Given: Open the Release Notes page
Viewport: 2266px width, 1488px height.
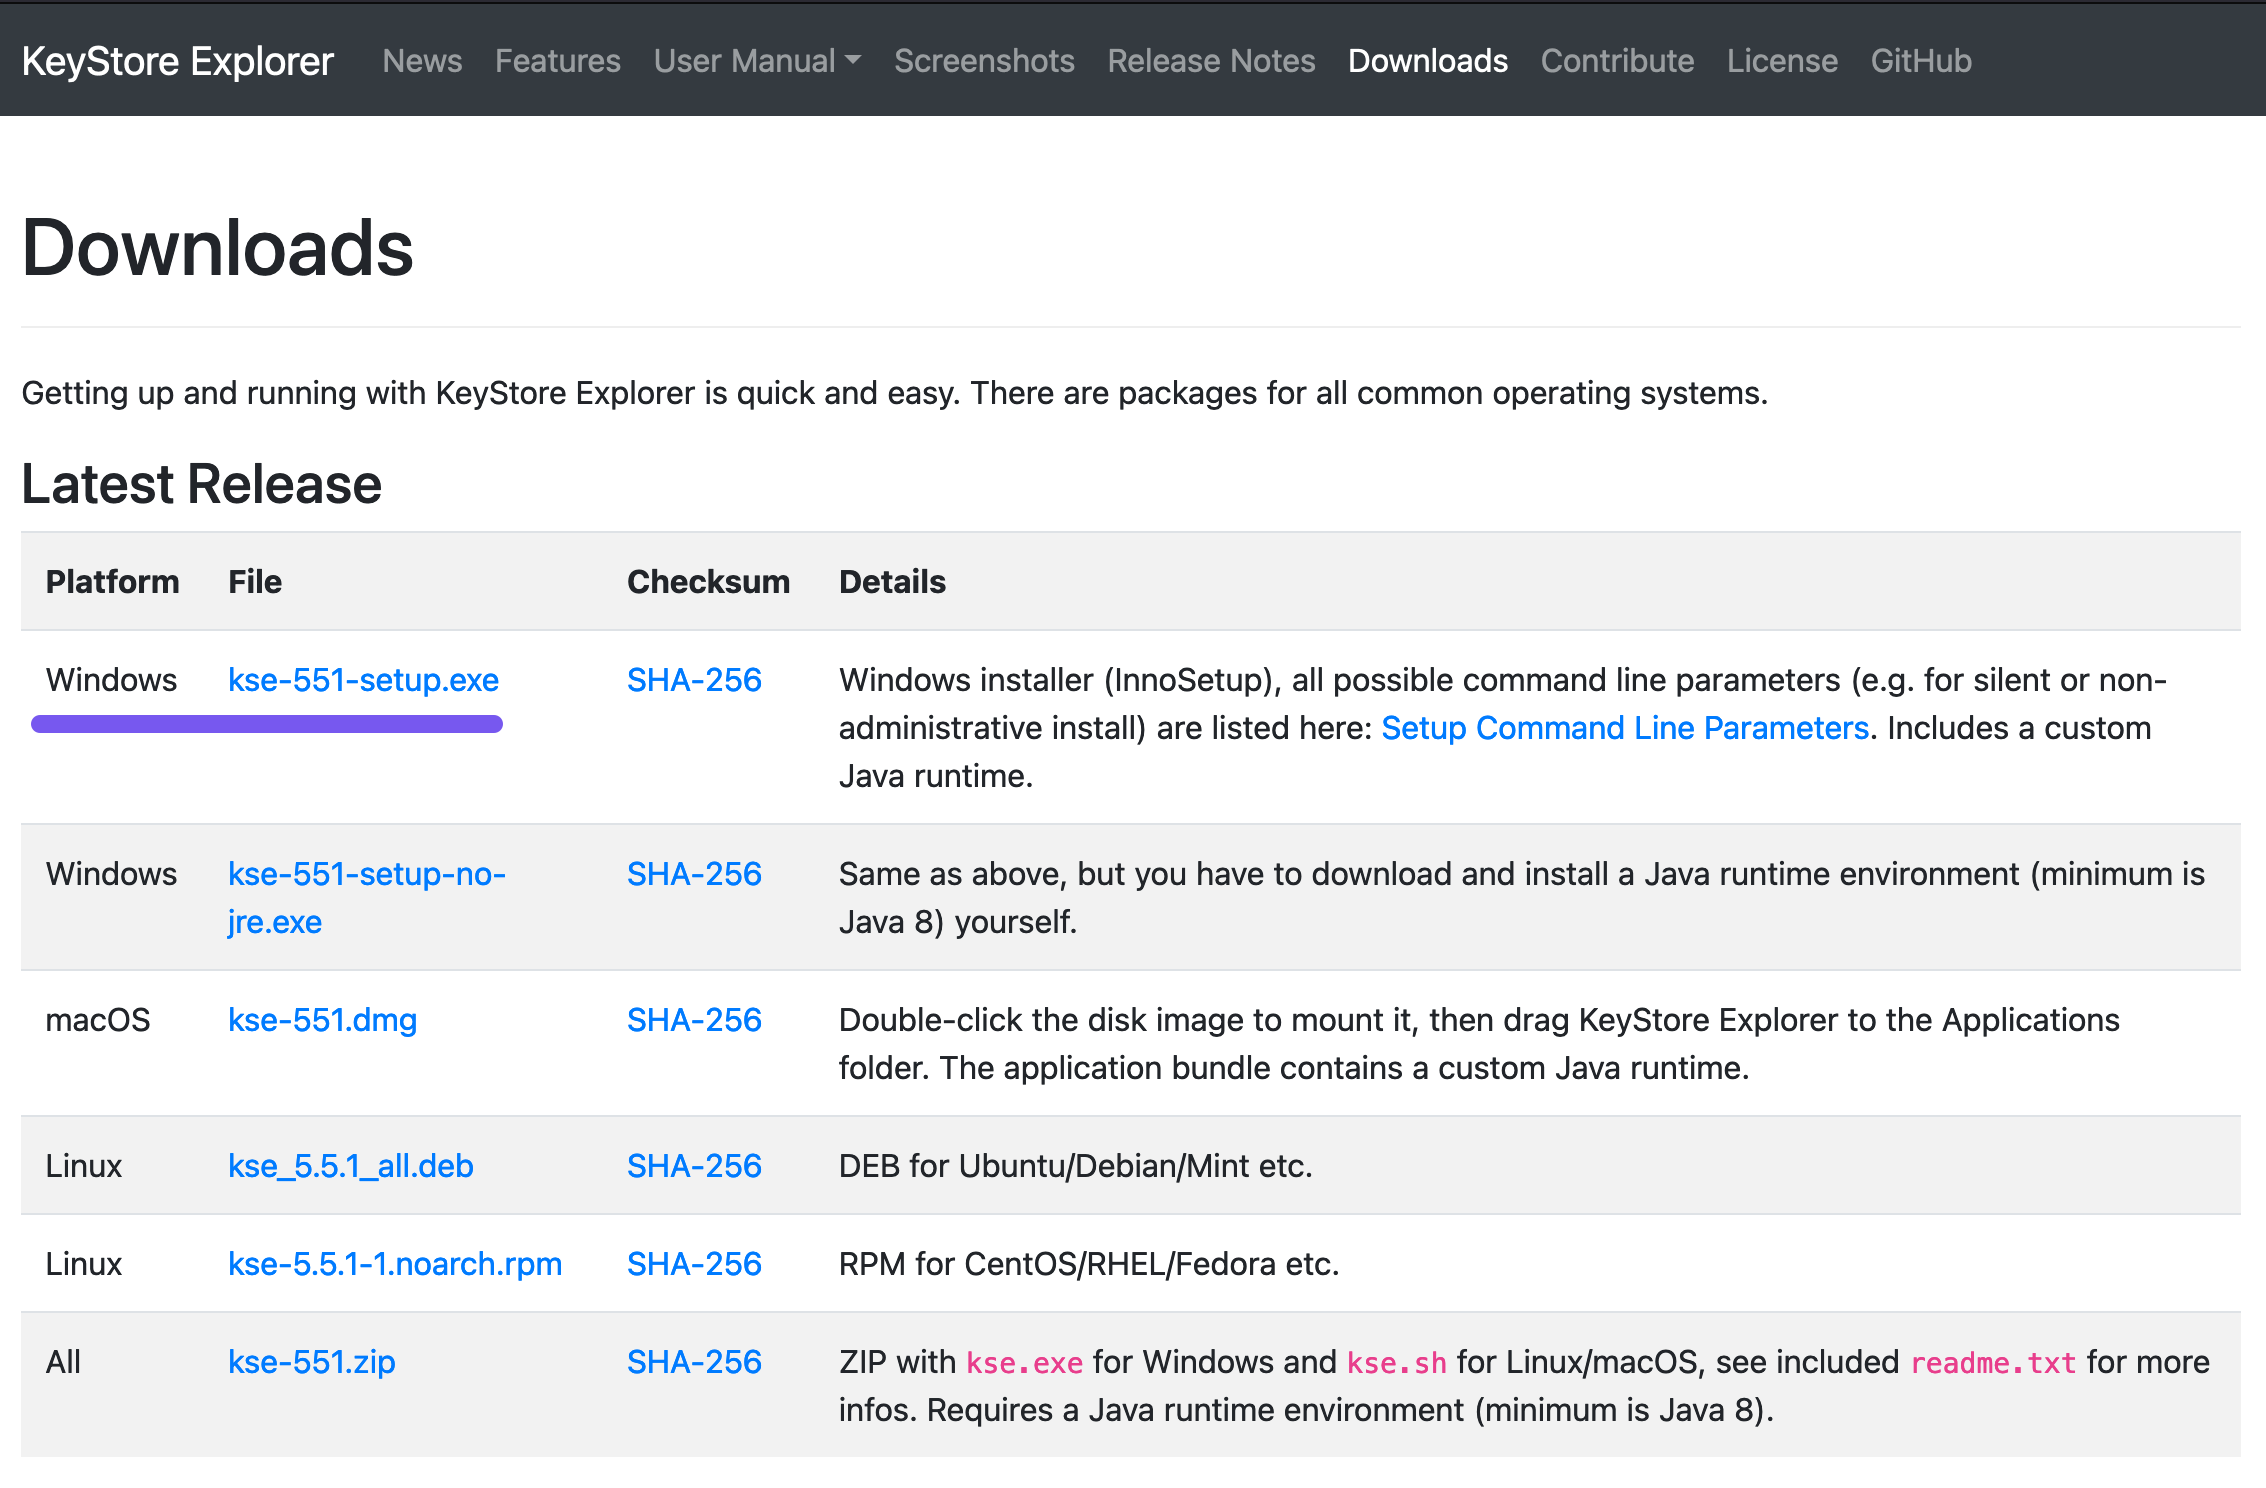Looking at the screenshot, I should [1210, 61].
